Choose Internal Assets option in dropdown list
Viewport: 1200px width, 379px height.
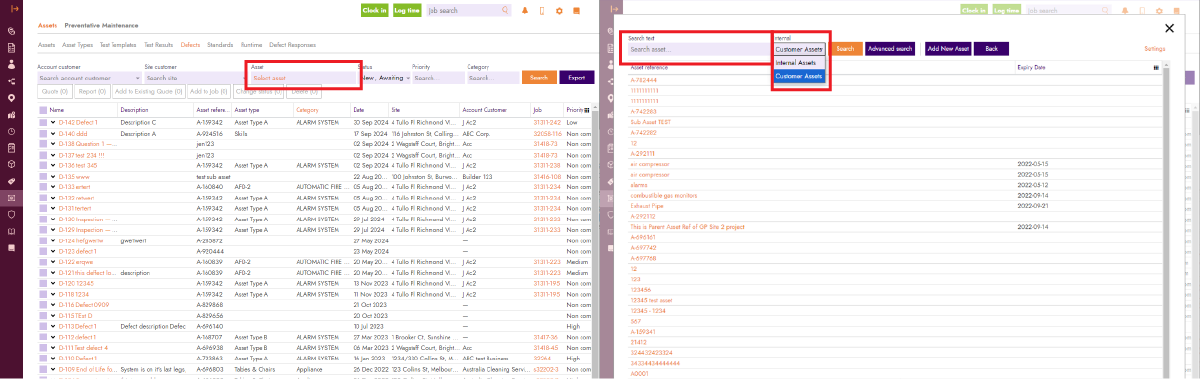(x=799, y=62)
